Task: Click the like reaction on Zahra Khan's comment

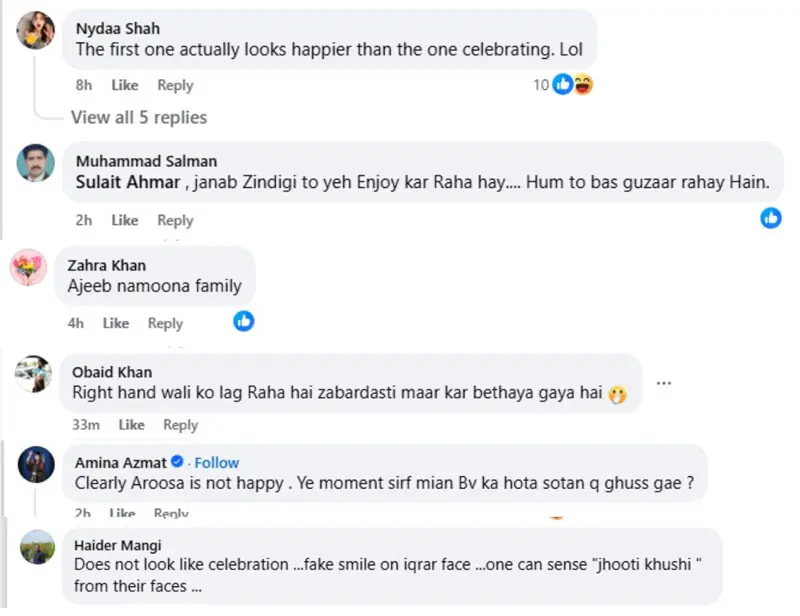Action: (243, 321)
